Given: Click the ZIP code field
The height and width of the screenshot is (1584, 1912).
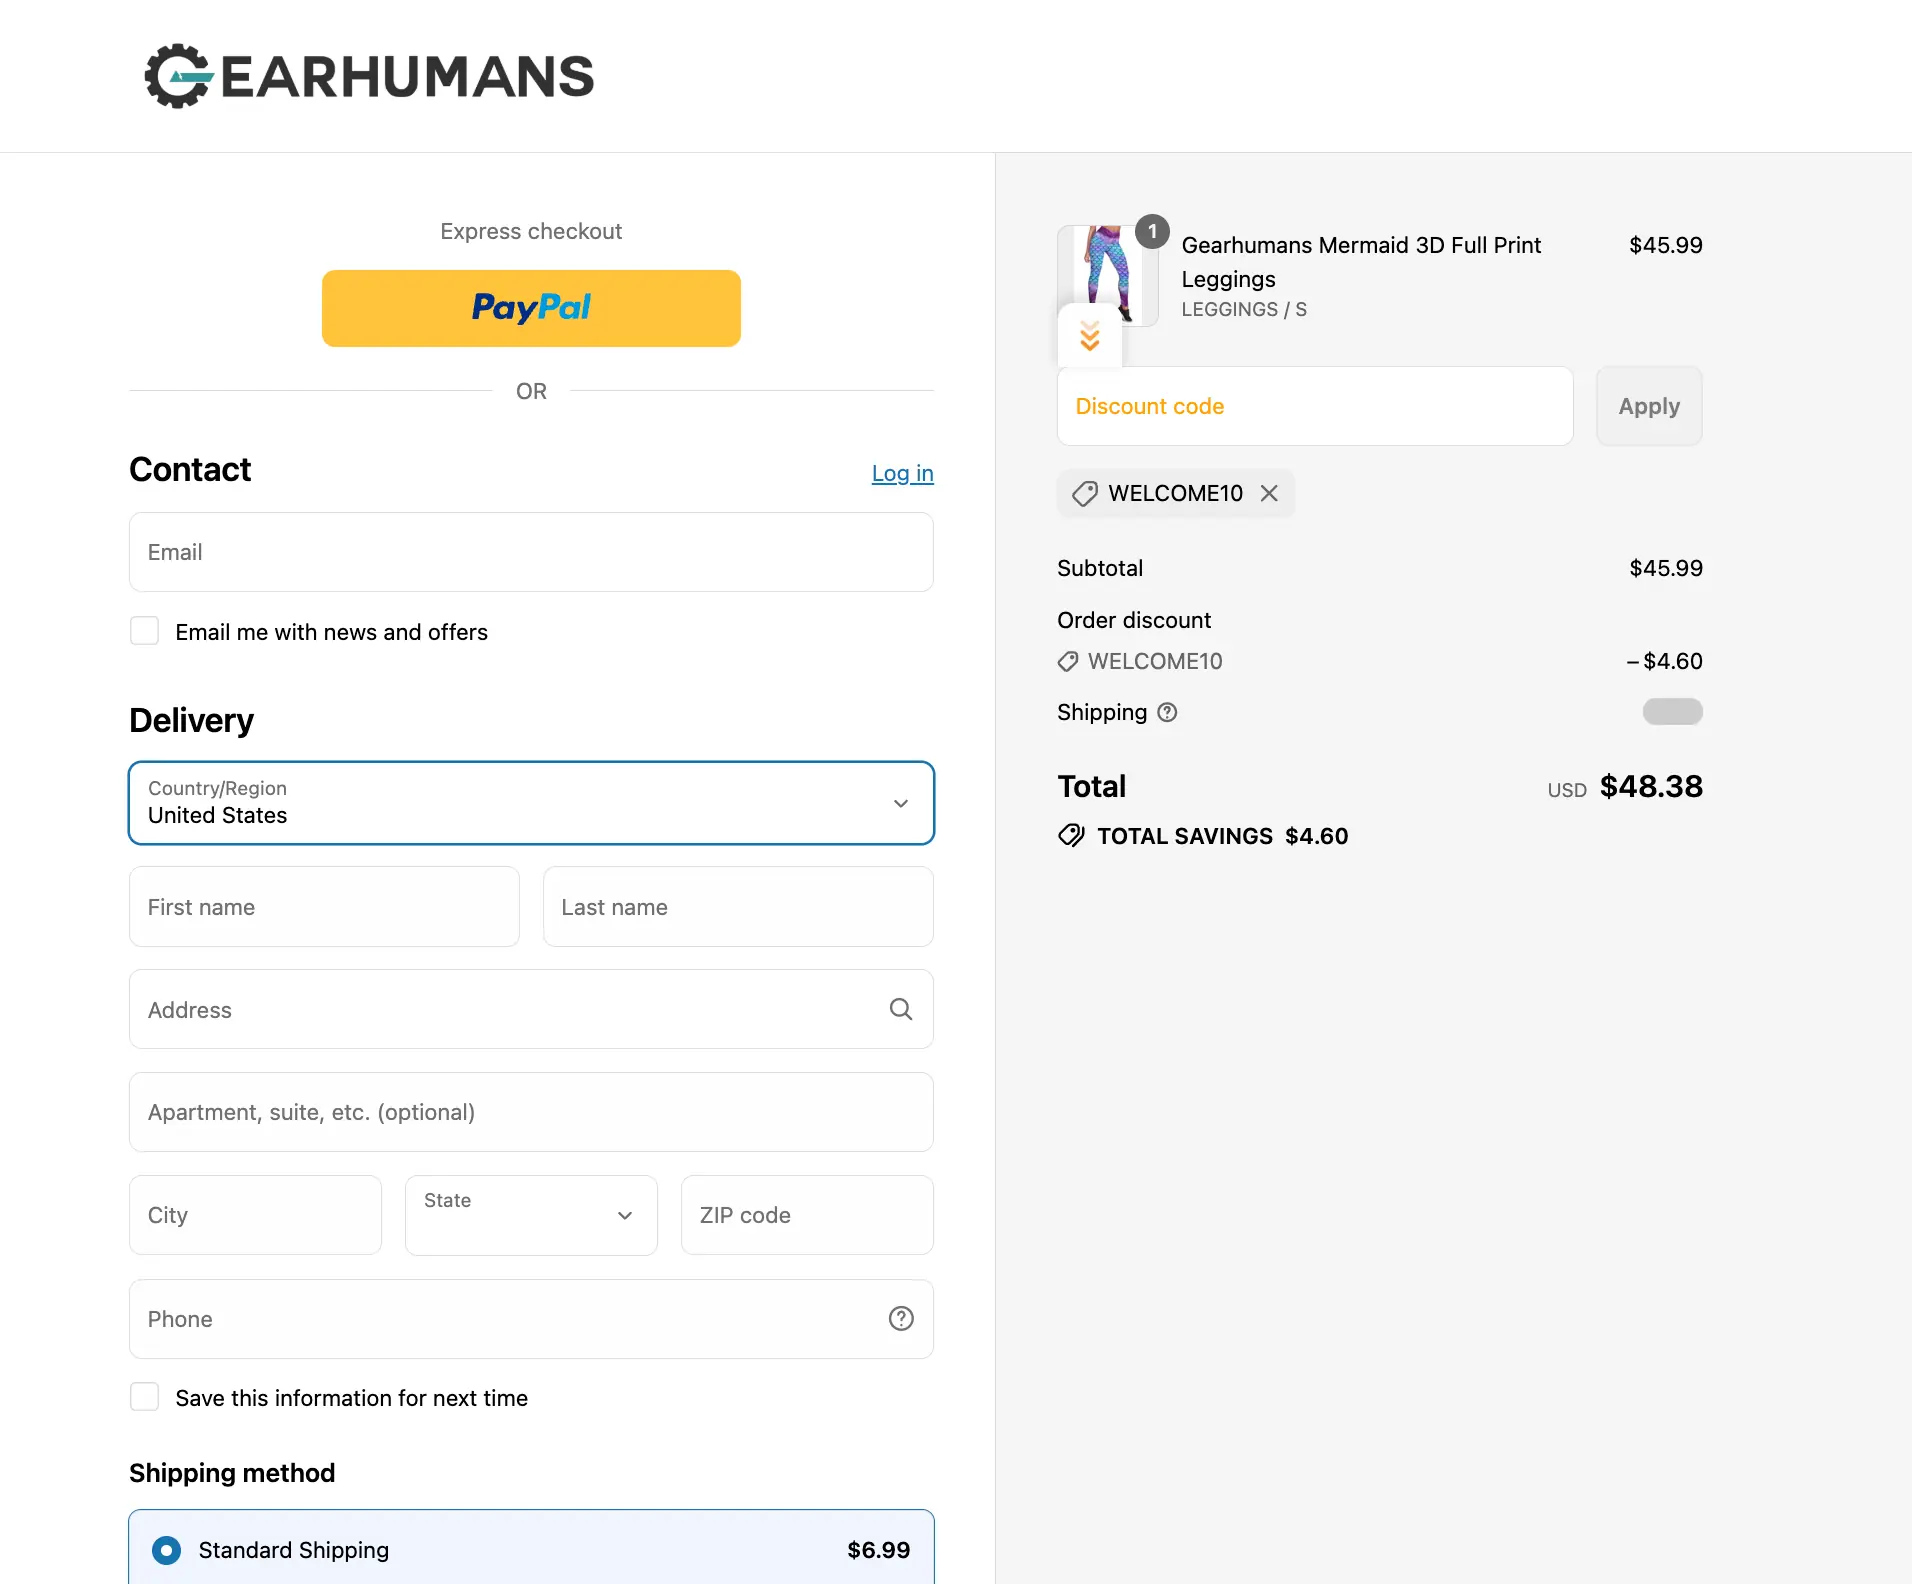Looking at the screenshot, I should [806, 1215].
